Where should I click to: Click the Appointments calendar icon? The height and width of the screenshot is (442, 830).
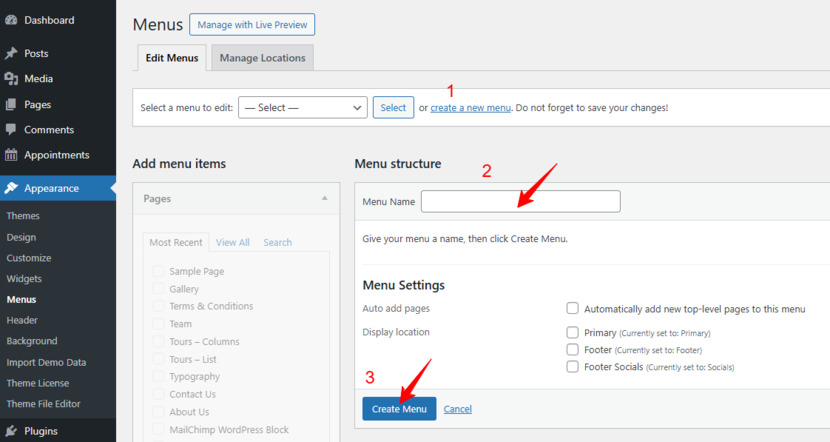(x=11, y=155)
